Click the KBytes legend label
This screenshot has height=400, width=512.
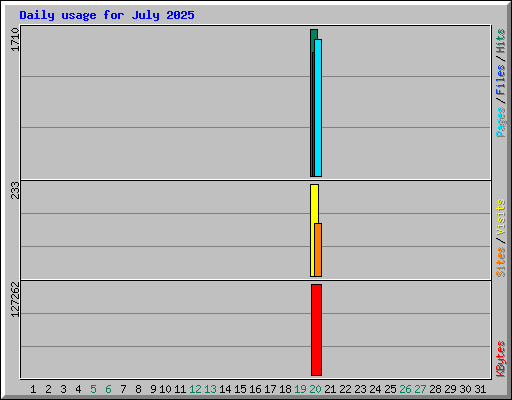[501, 359]
